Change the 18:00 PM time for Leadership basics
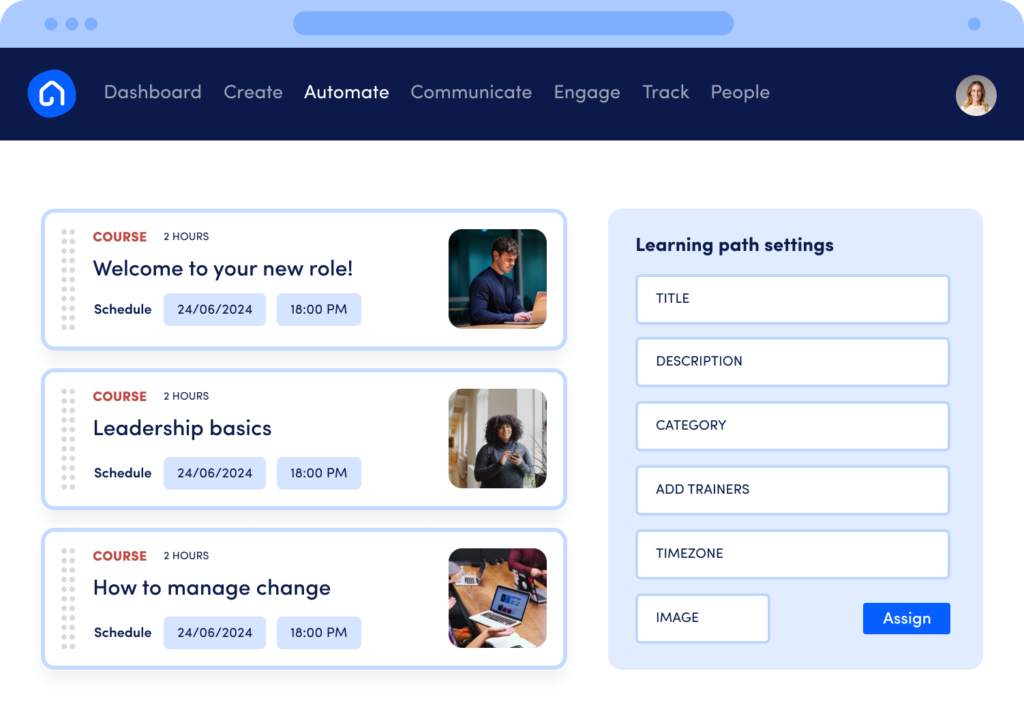 tap(318, 473)
